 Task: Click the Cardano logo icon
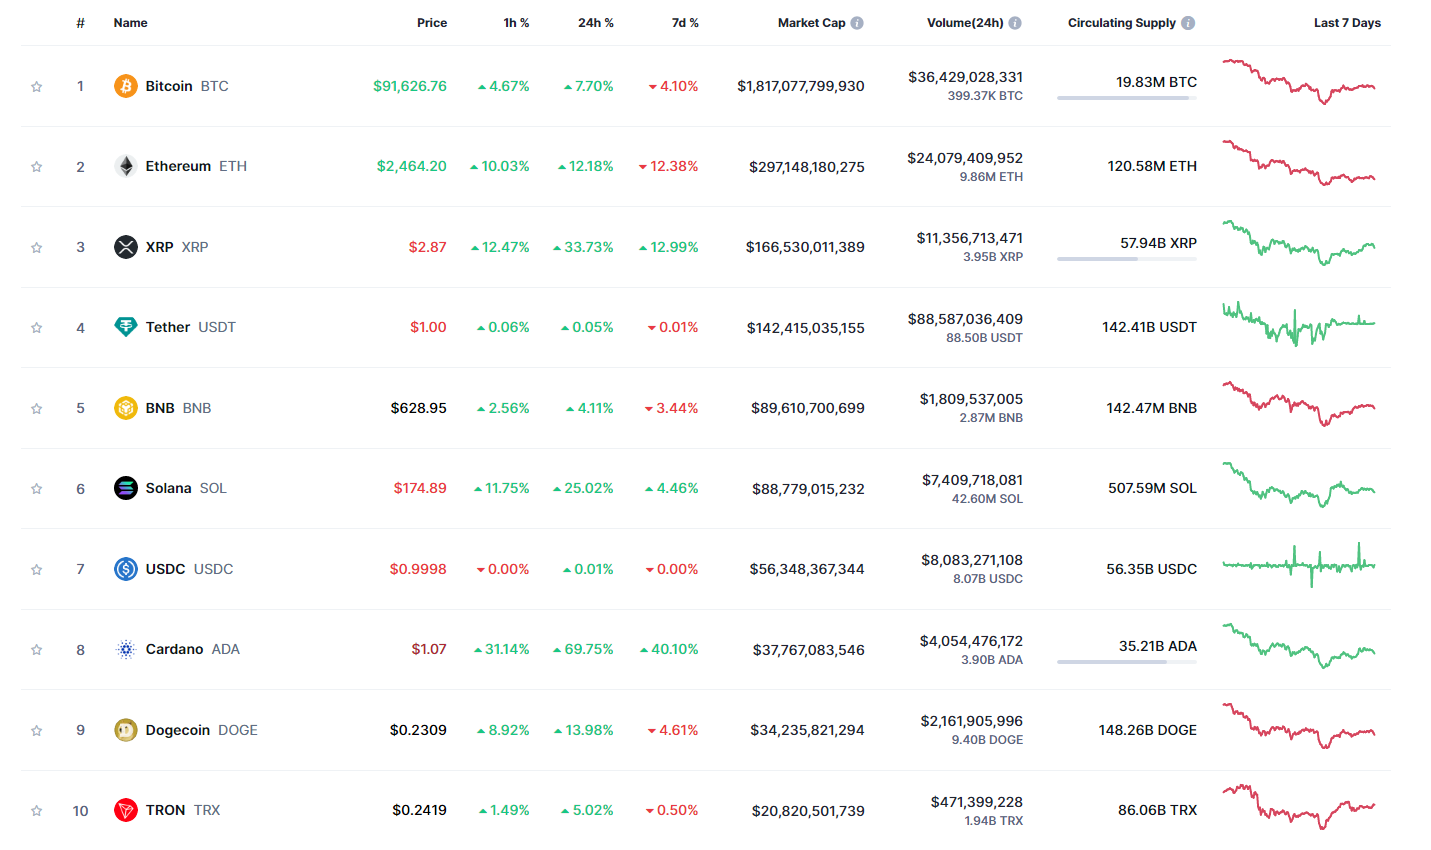[x=125, y=649]
